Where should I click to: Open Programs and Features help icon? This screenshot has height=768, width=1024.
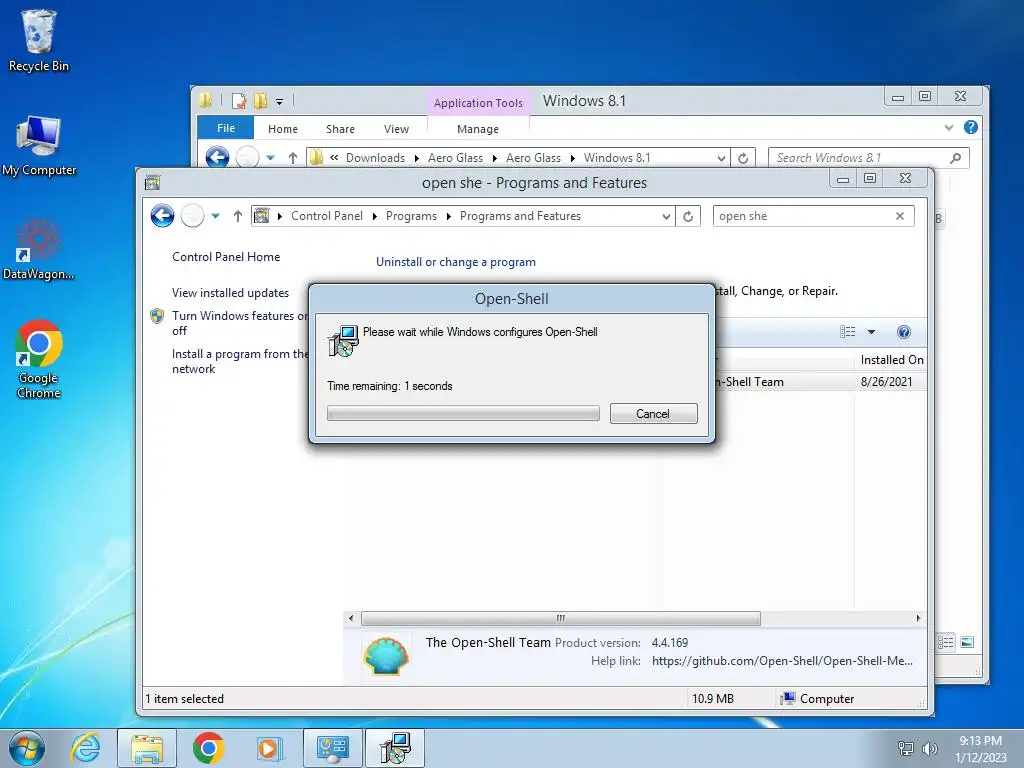(x=904, y=332)
